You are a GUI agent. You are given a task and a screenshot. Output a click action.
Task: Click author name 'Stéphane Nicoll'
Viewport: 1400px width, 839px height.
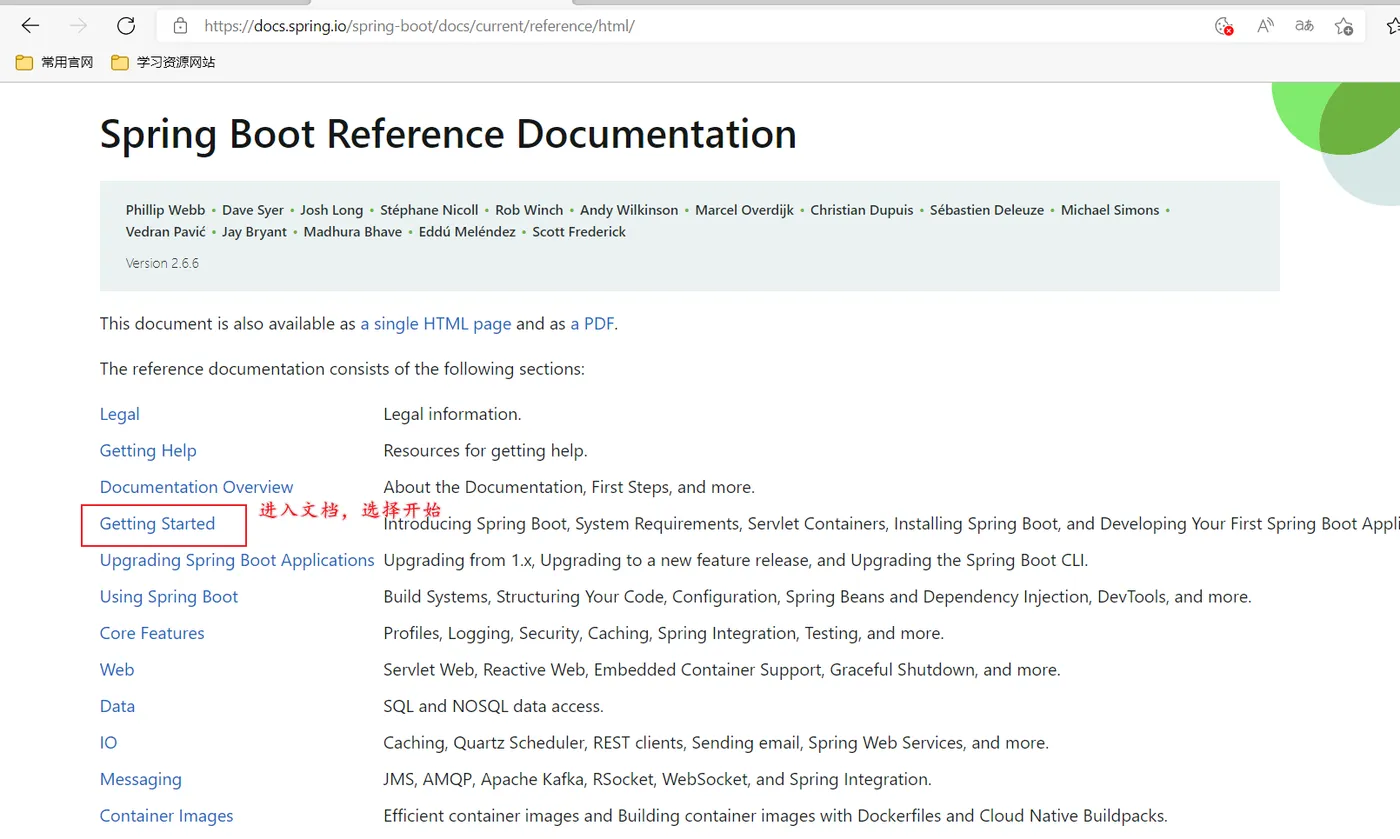429,210
